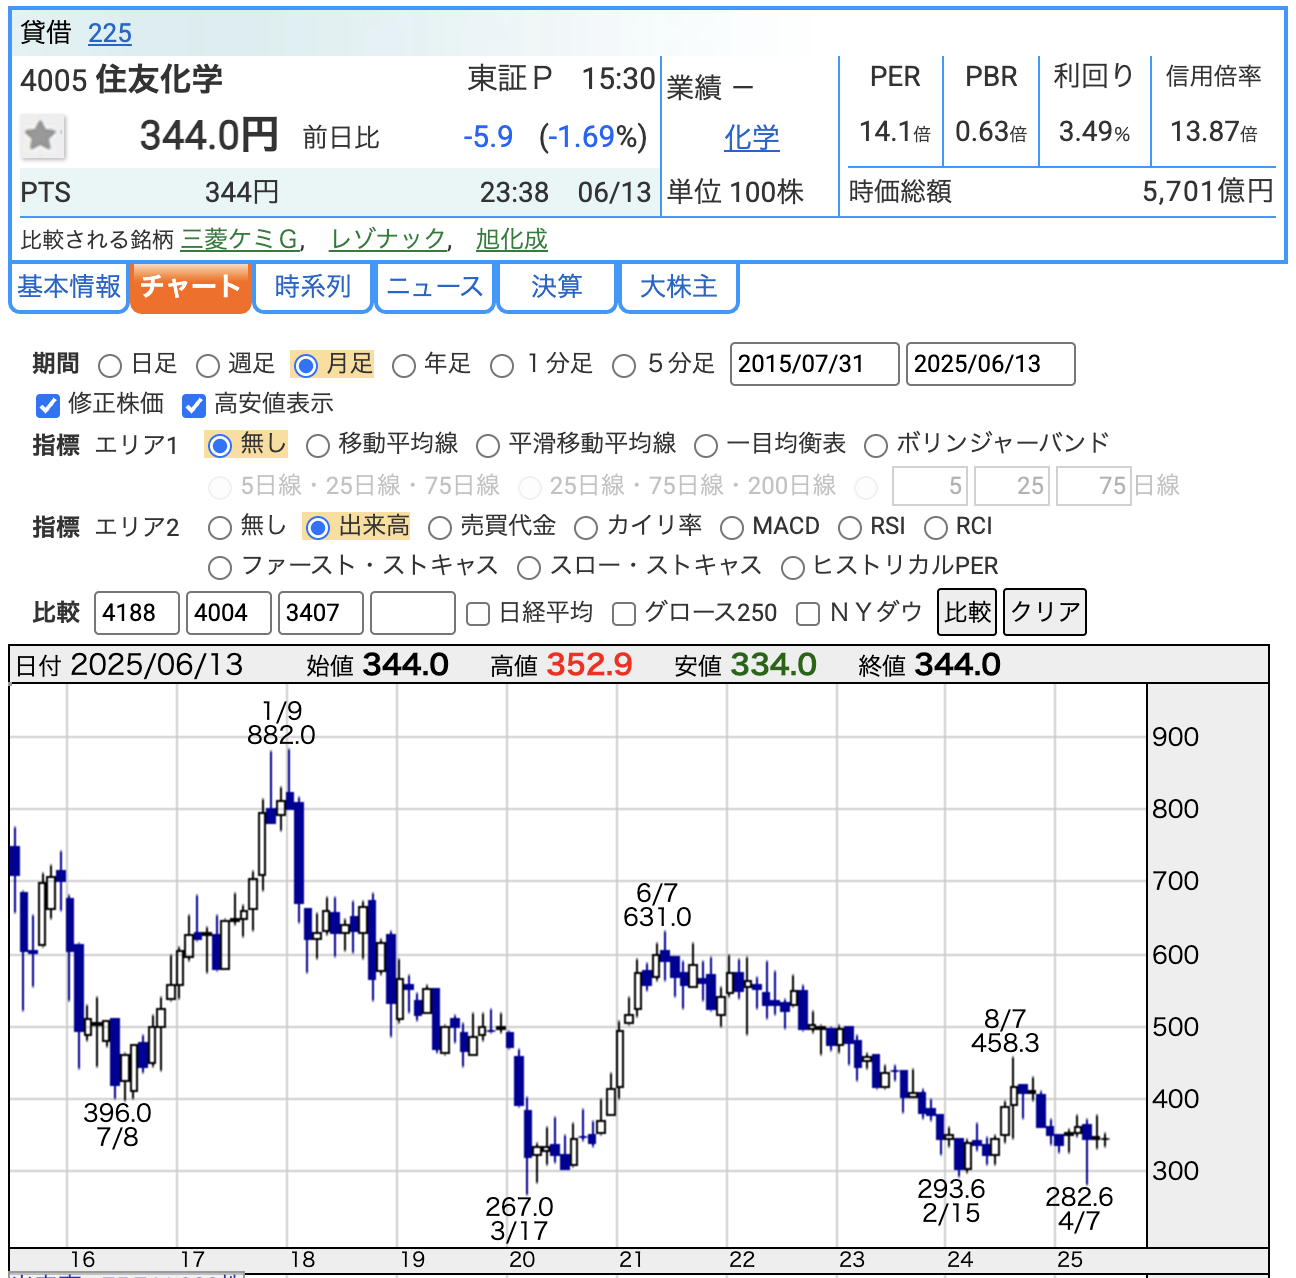Select ファースト・ストキャス indicator
Viewport: 1296px width, 1278px height.
pos(219,568)
